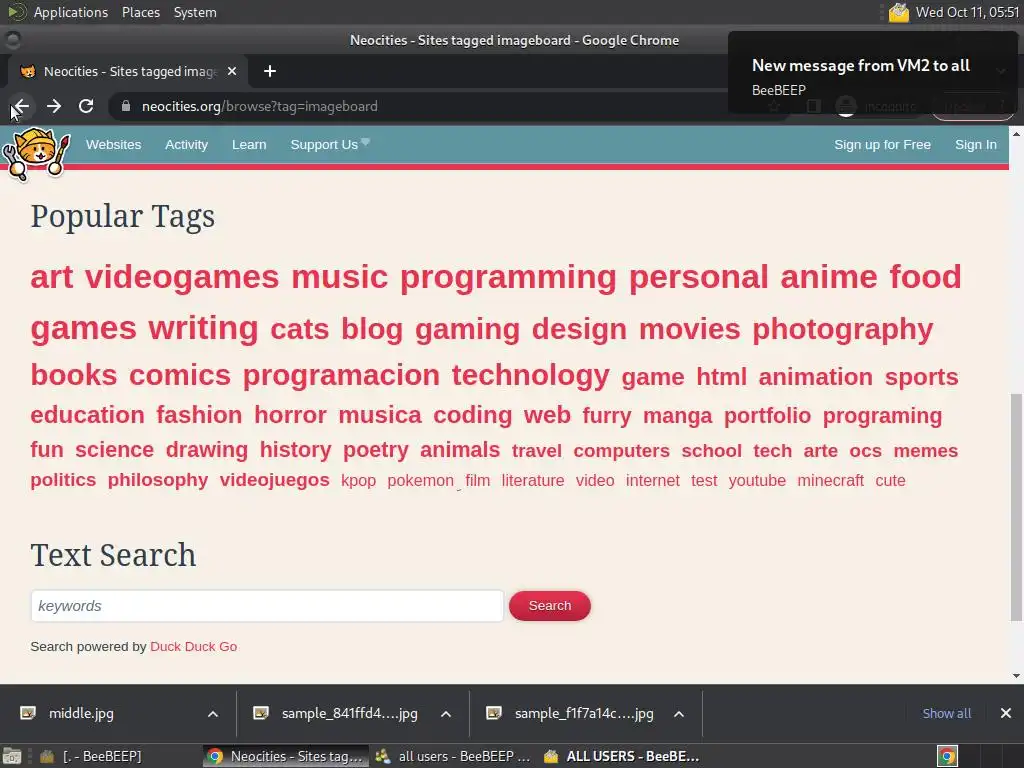
Task: Click the page vertical scrollbar thumb
Action: 1016,507
